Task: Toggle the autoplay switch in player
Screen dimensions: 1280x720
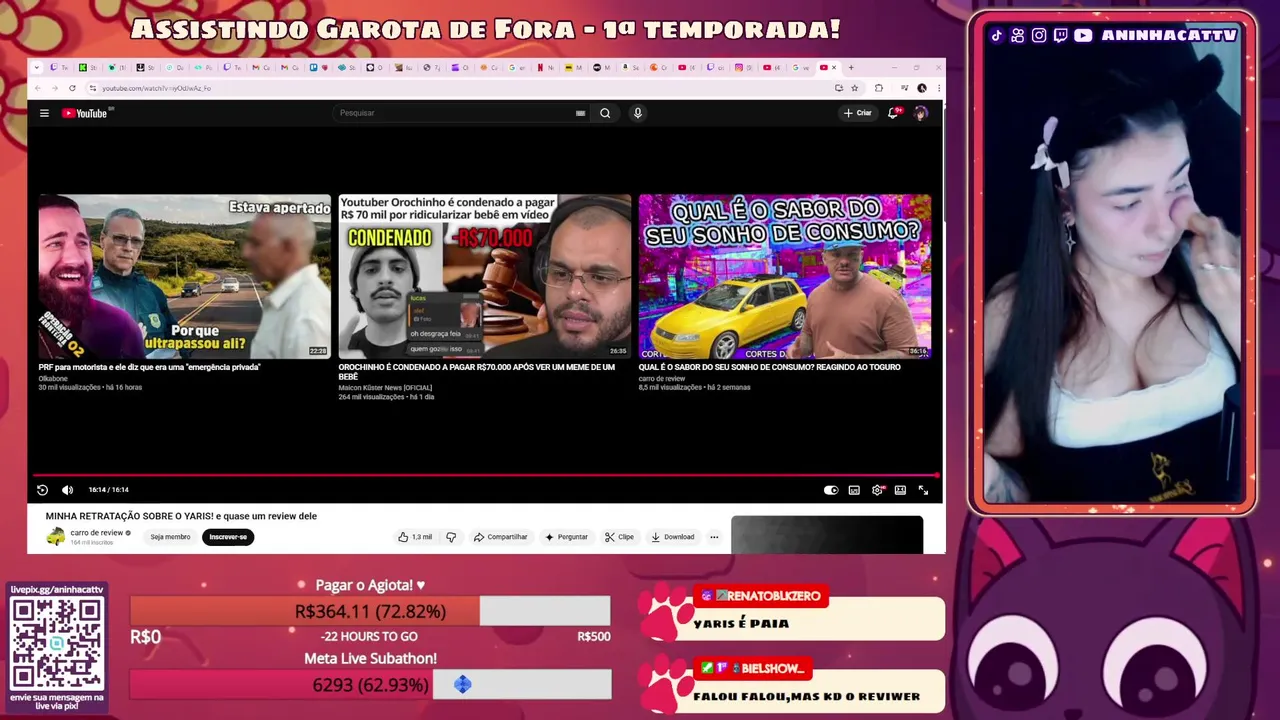Action: pyautogui.click(x=831, y=490)
